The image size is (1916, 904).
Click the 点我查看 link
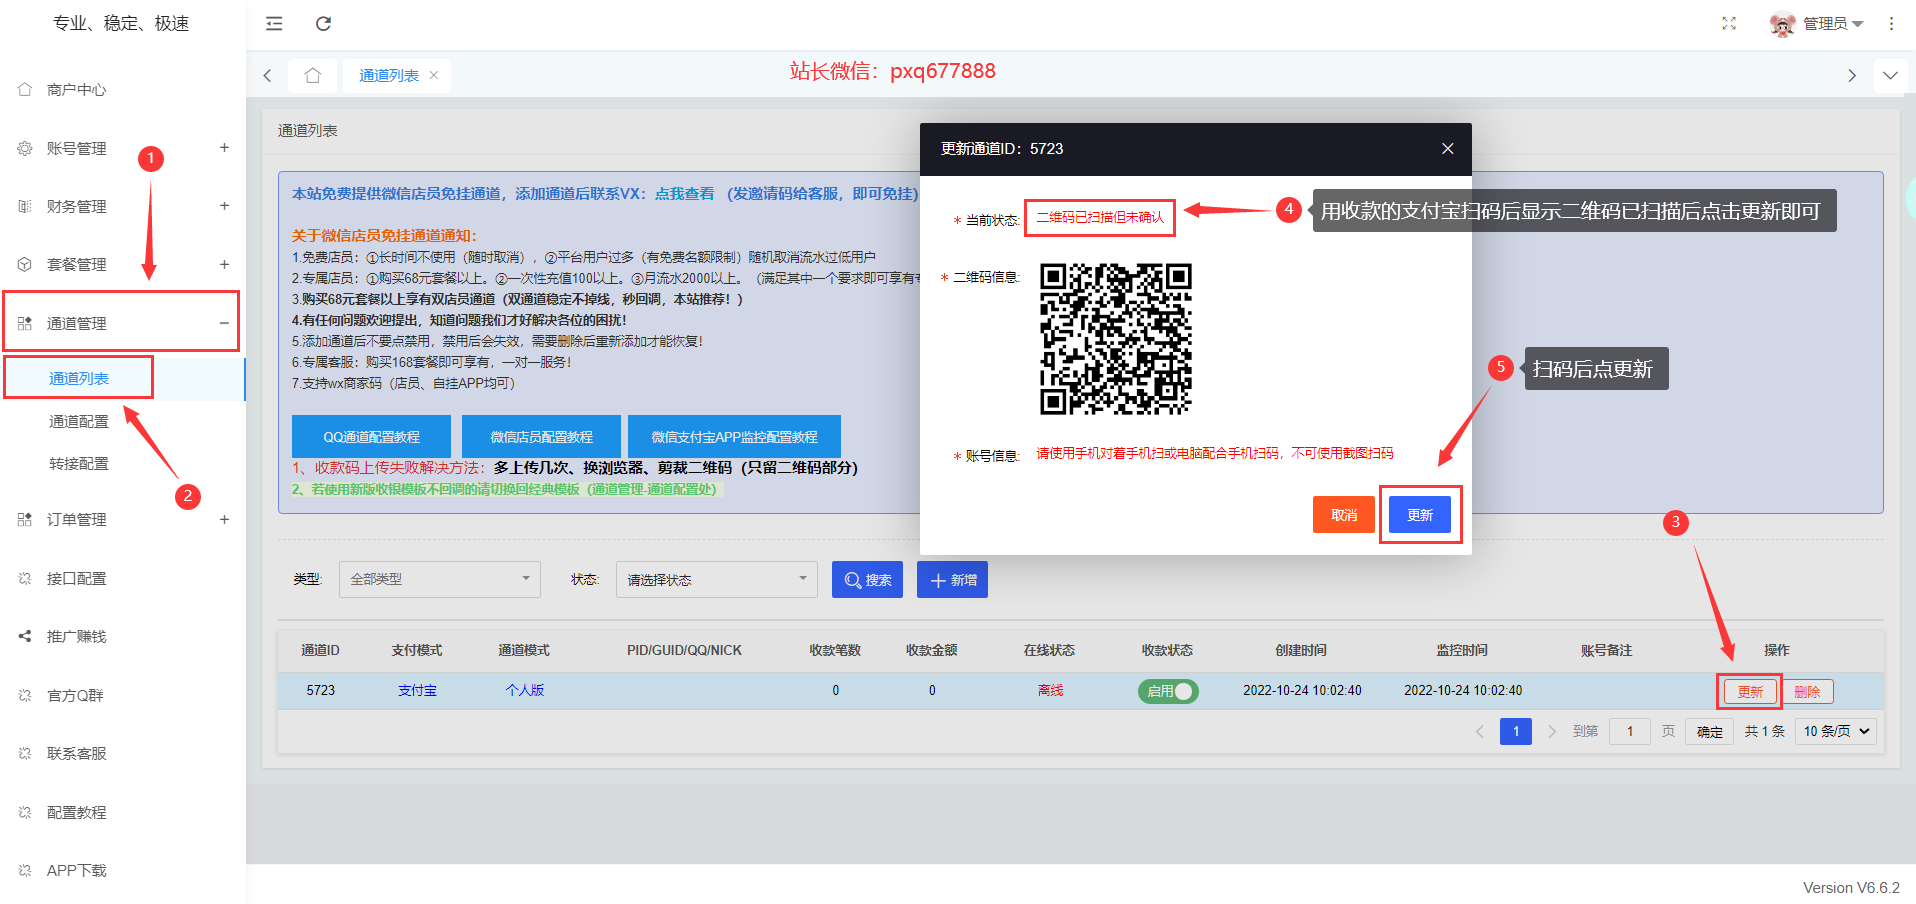click(684, 193)
